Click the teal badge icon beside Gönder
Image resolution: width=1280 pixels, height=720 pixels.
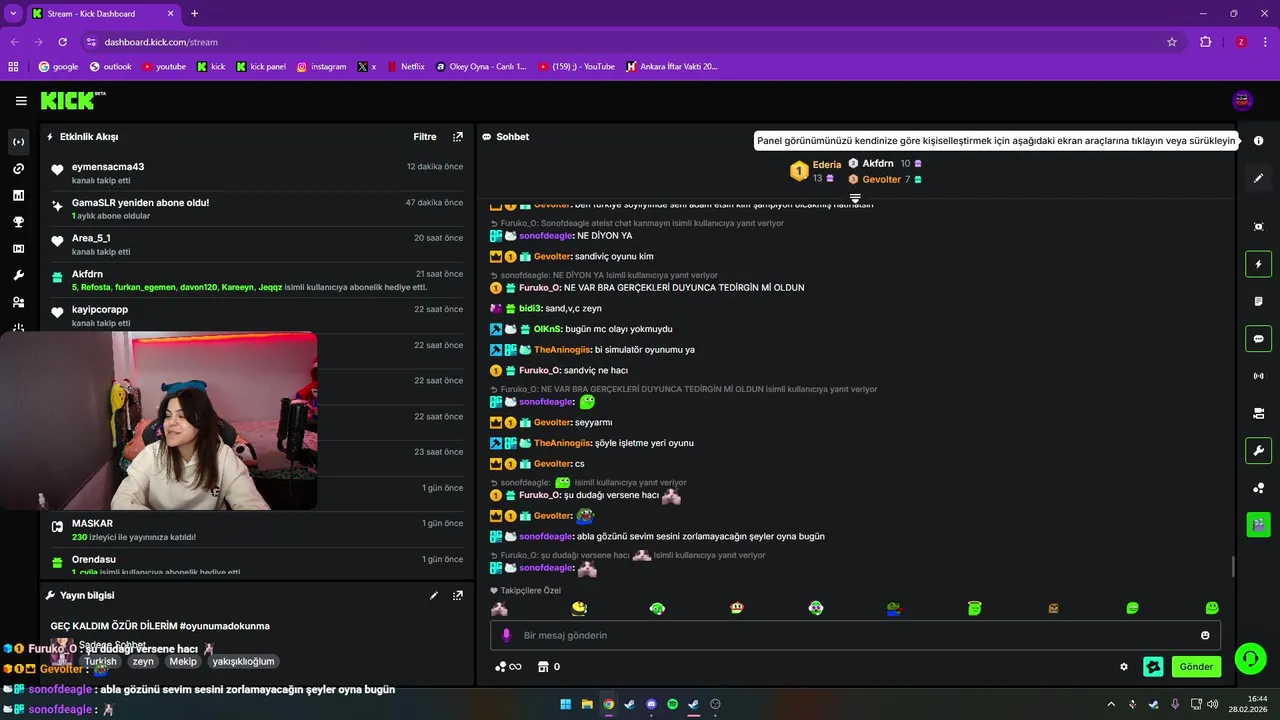[1153, 667]
